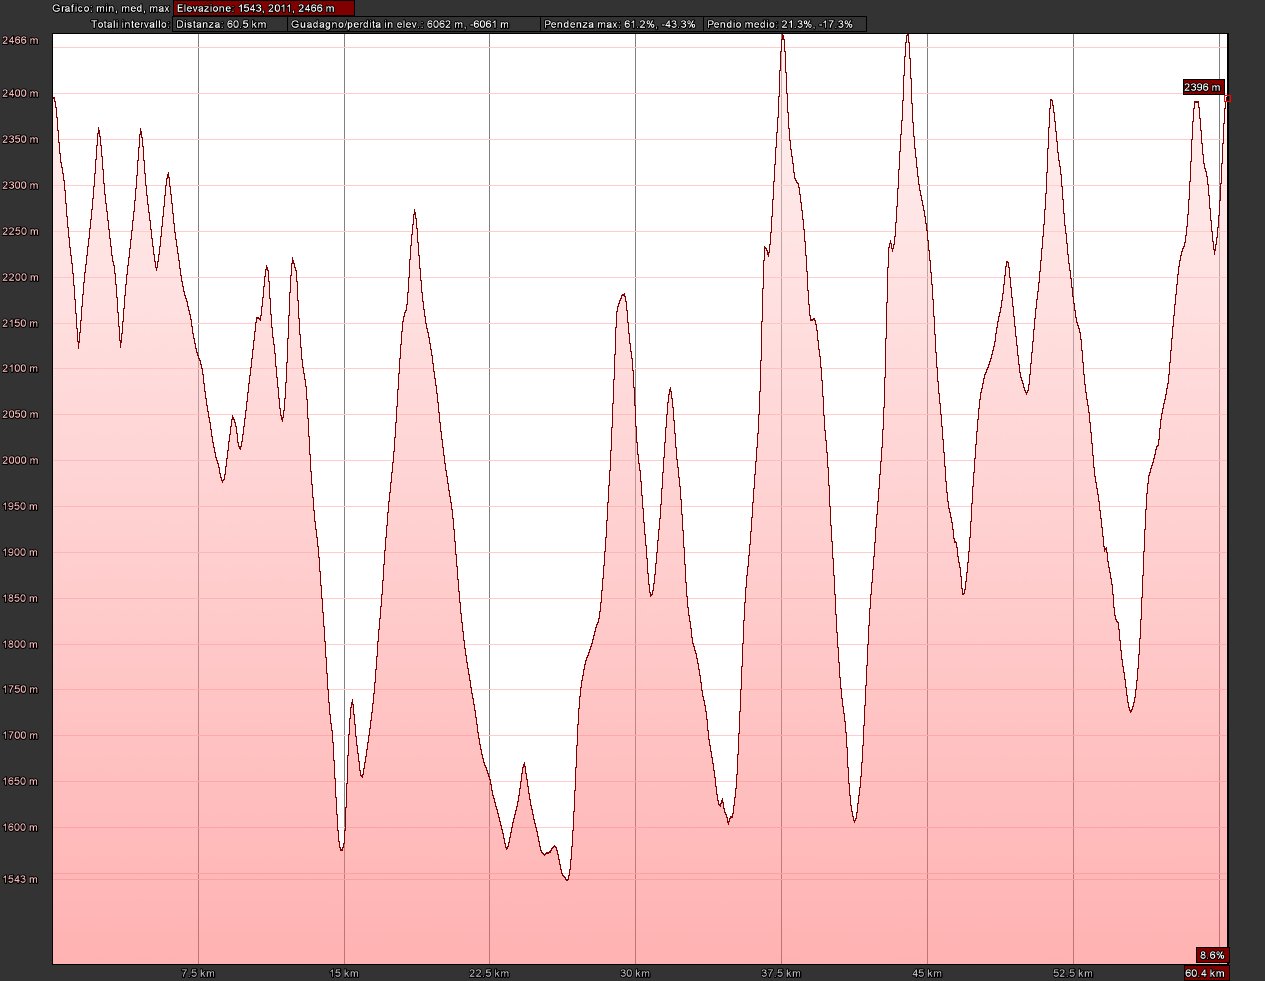
Task: Click the 22.5 km x-axis label
Action: pos(489,973)
